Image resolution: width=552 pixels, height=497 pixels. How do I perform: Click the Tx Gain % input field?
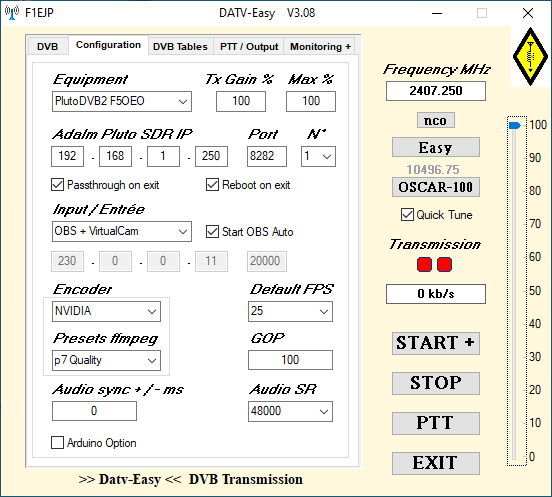(x=241, y=101)
